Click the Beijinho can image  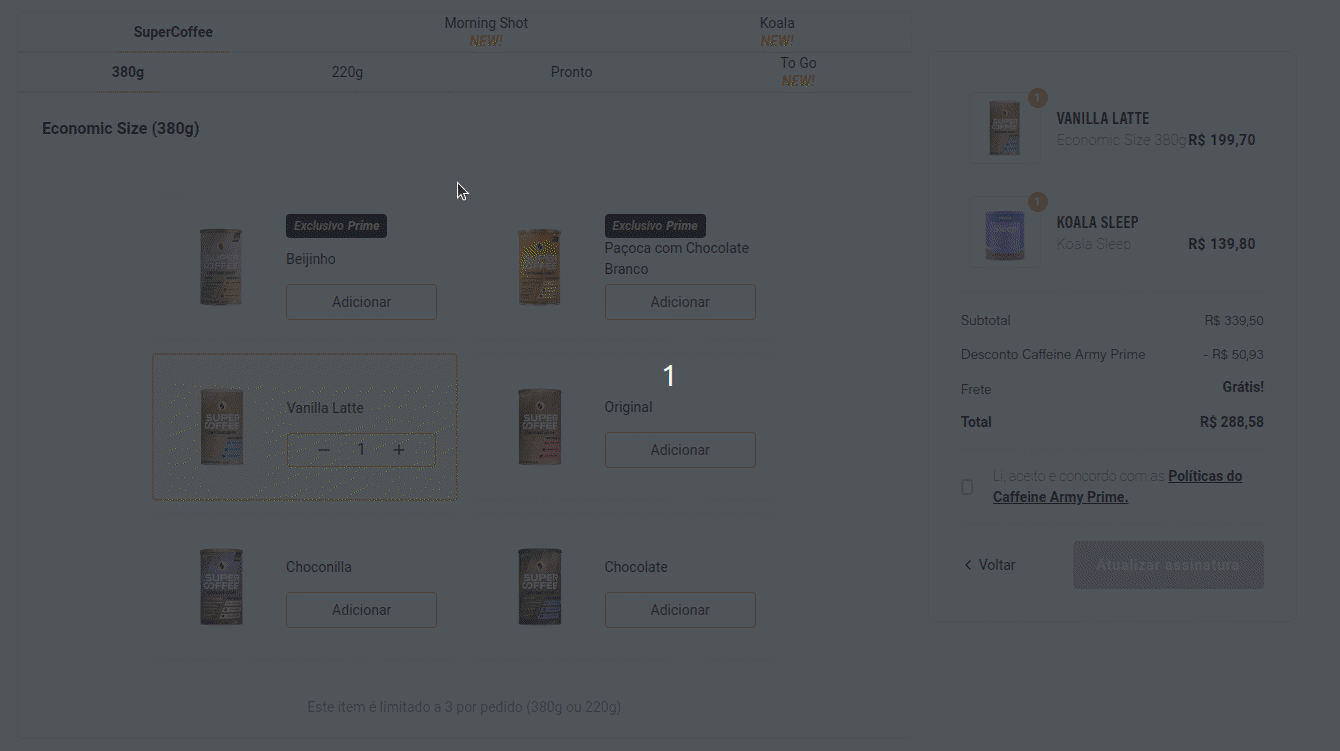(221, 267)
